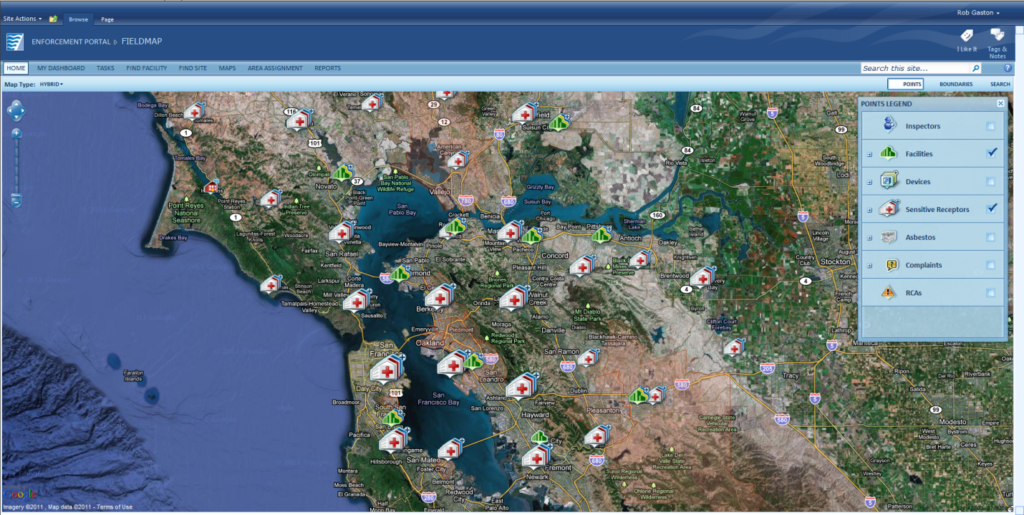Click the search magnifier icon

tap(976, 68)
